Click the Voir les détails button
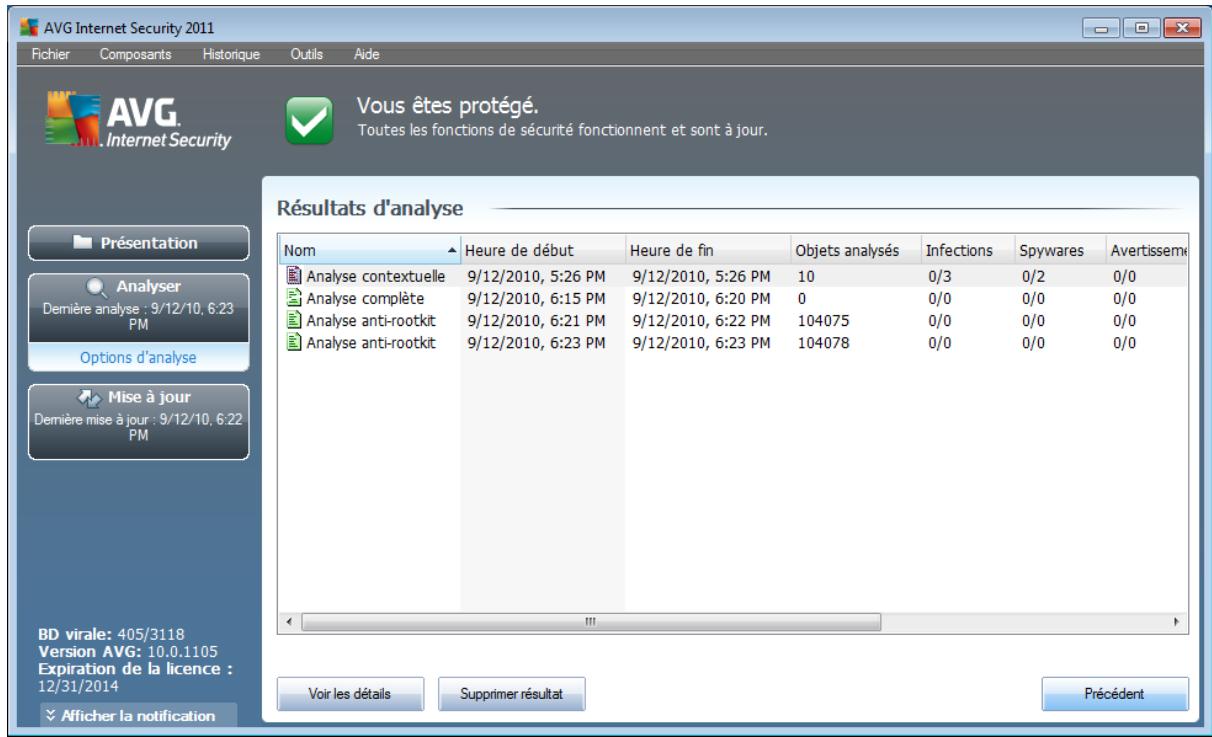The image size is (1212, 737). (349, 693)
